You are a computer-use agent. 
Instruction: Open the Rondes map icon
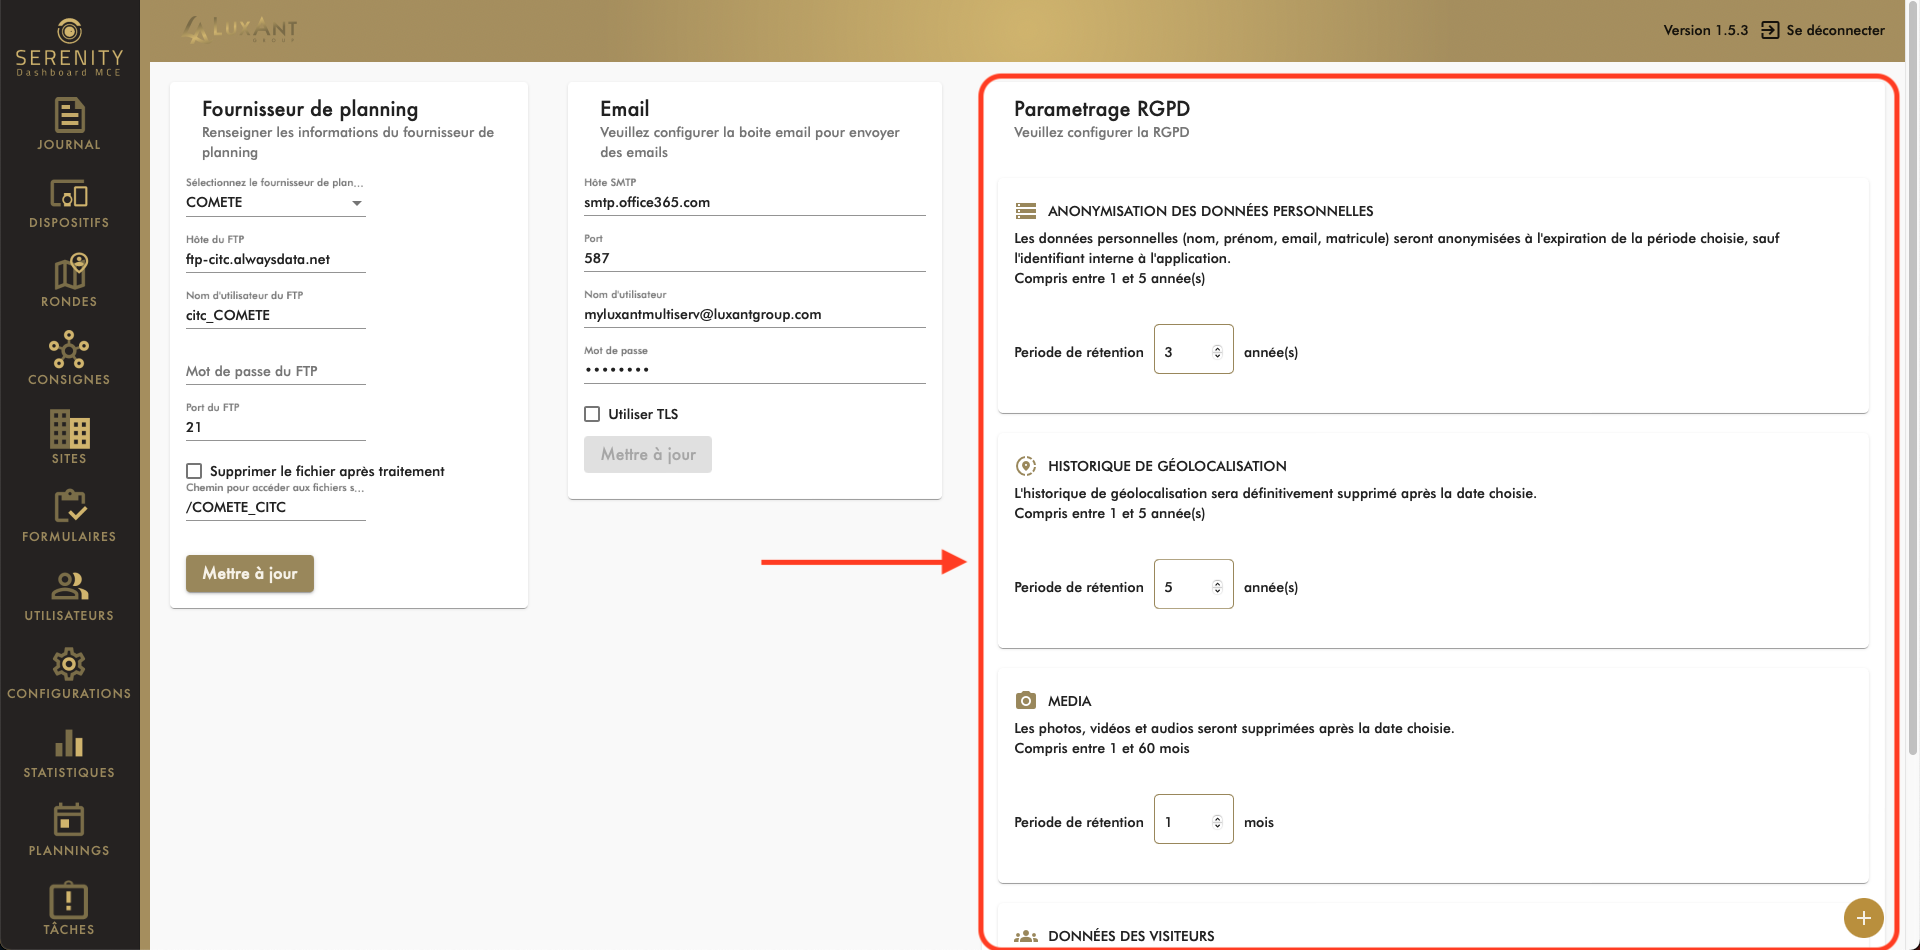69,272
